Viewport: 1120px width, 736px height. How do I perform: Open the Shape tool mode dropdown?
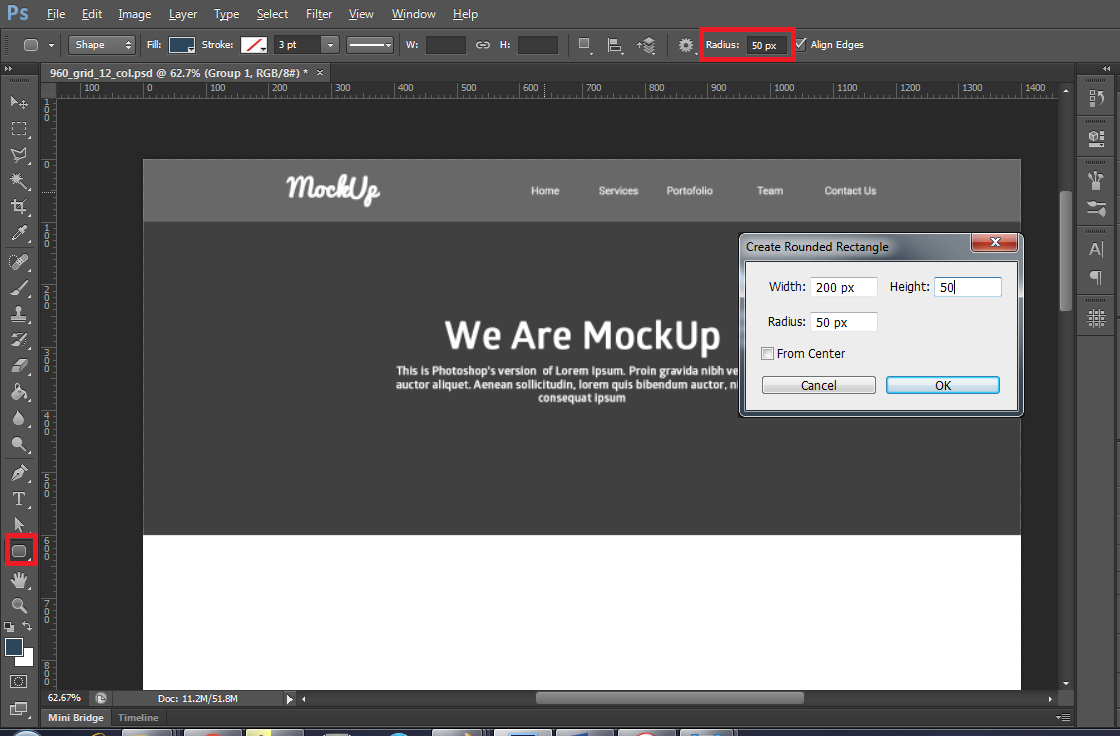pyautogui.click(x=102, y=45)
